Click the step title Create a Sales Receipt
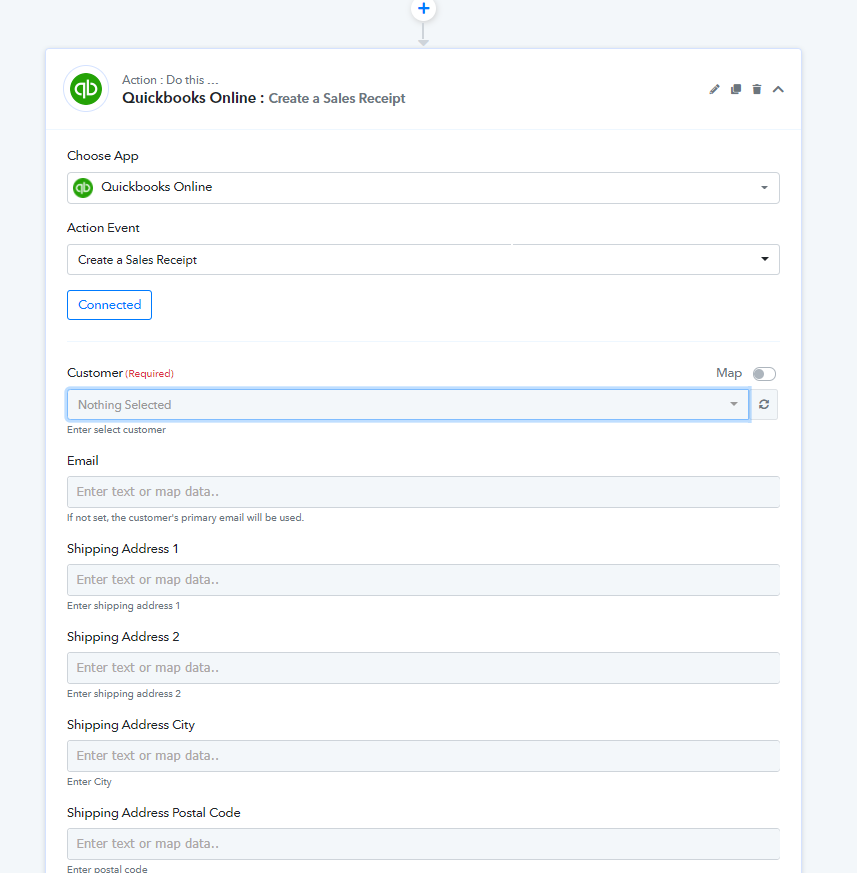Image resolution: width=857 pixels, height=873 pixels. click(x=337, y=99)
